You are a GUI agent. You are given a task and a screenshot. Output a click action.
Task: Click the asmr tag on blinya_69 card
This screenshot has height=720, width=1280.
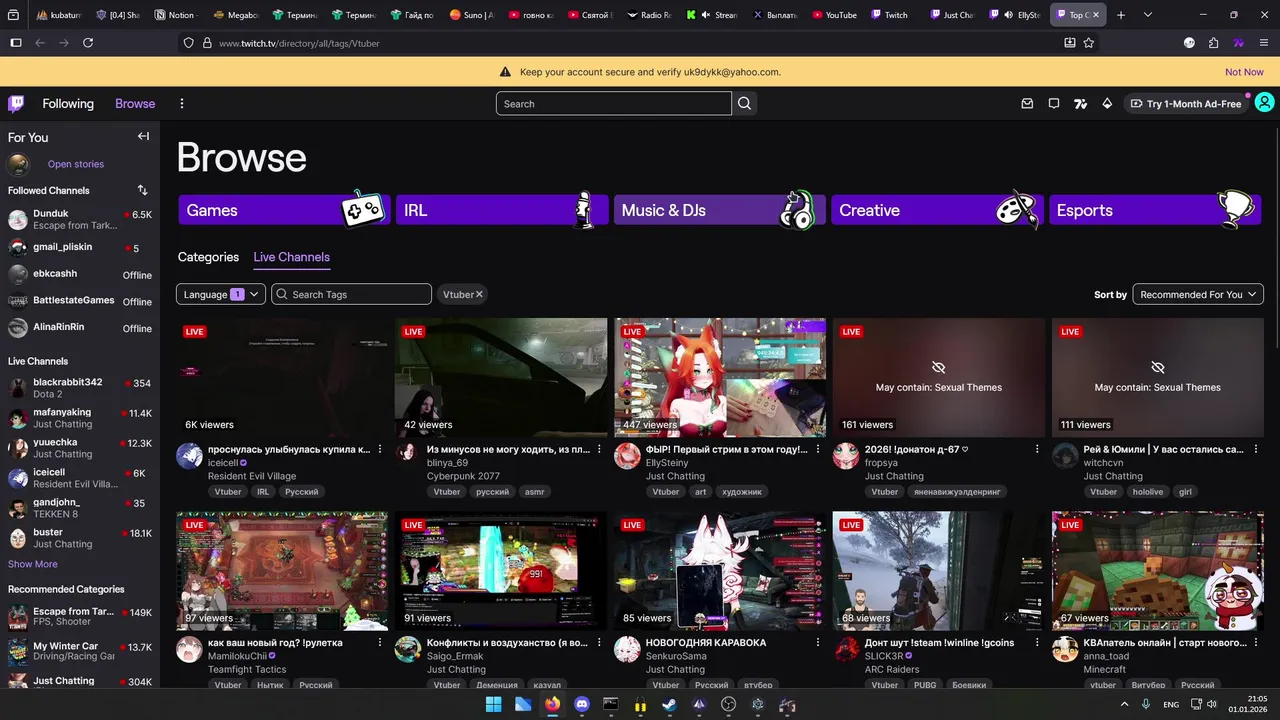535,492
